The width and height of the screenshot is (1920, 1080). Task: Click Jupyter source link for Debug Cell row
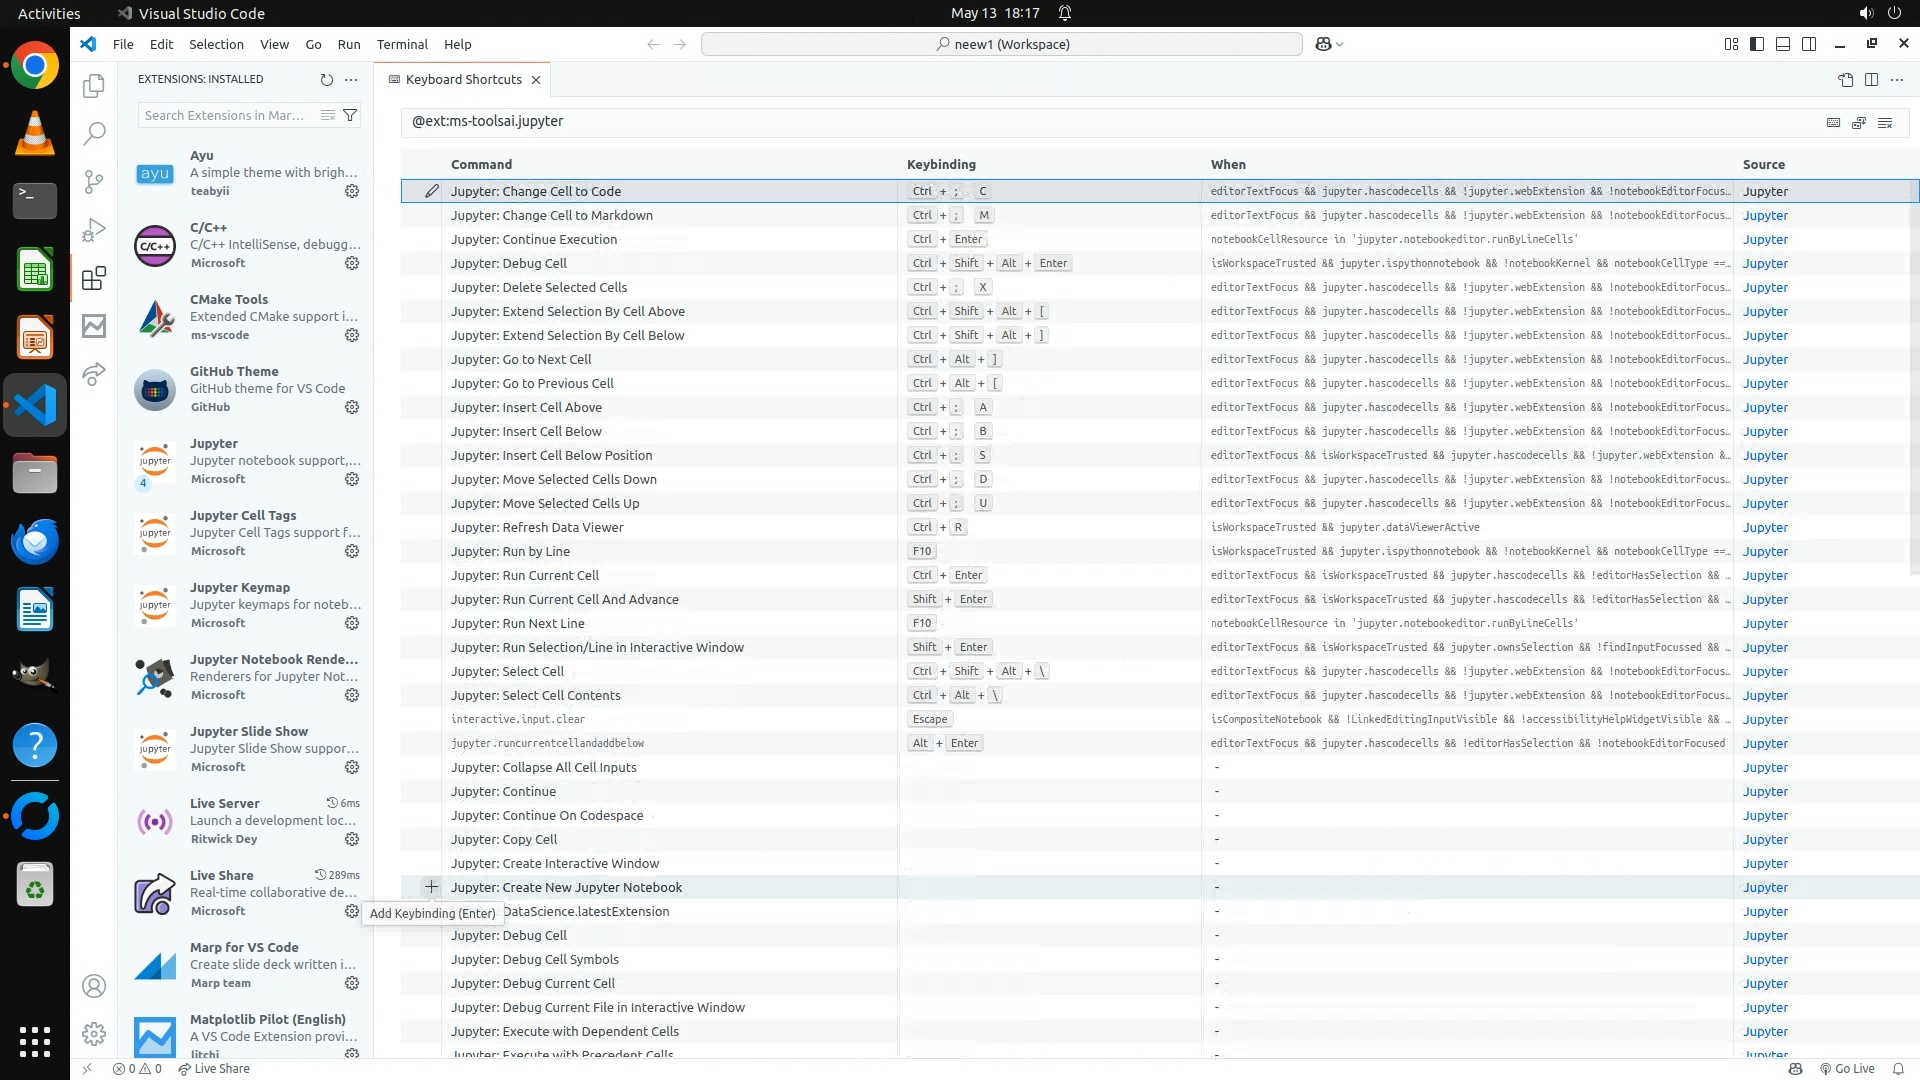coord(1765,263)
